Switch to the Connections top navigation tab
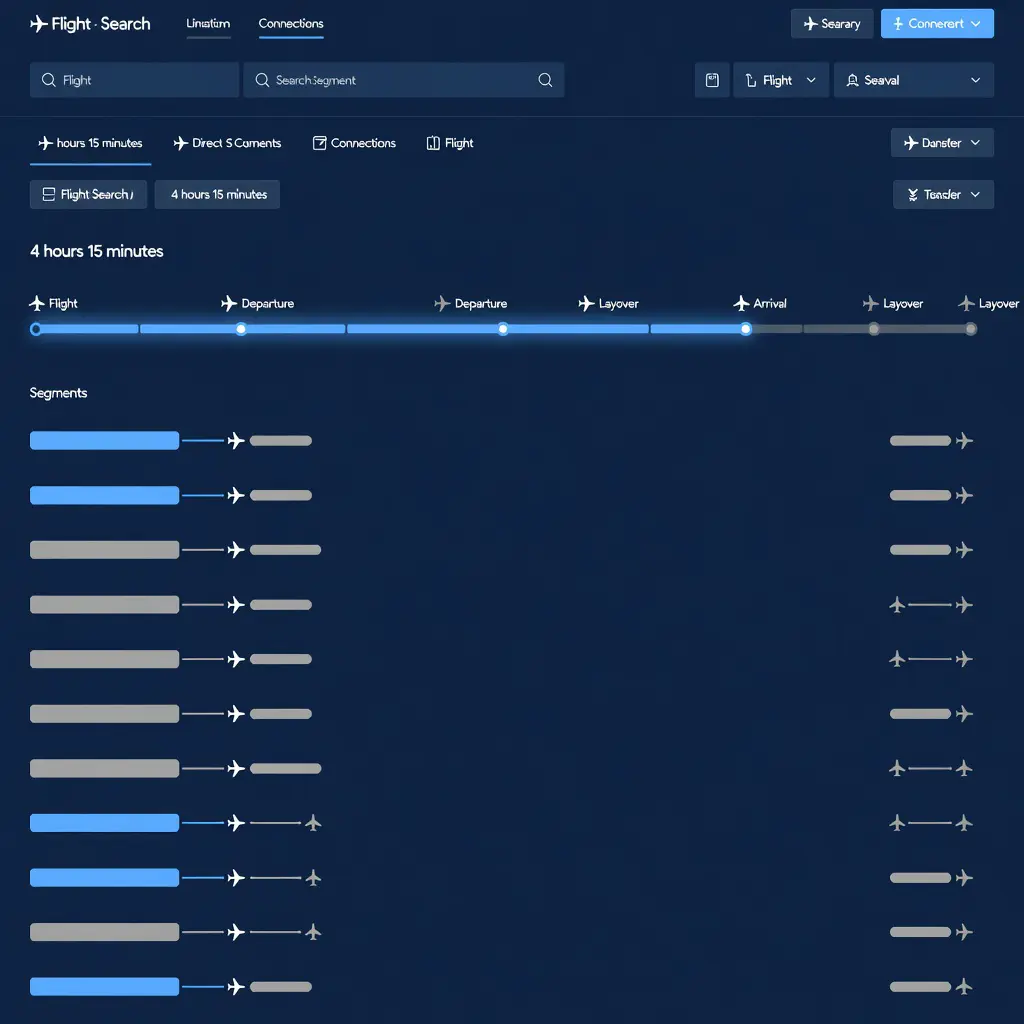1024x1024 pixels. [x=291, y=24]
